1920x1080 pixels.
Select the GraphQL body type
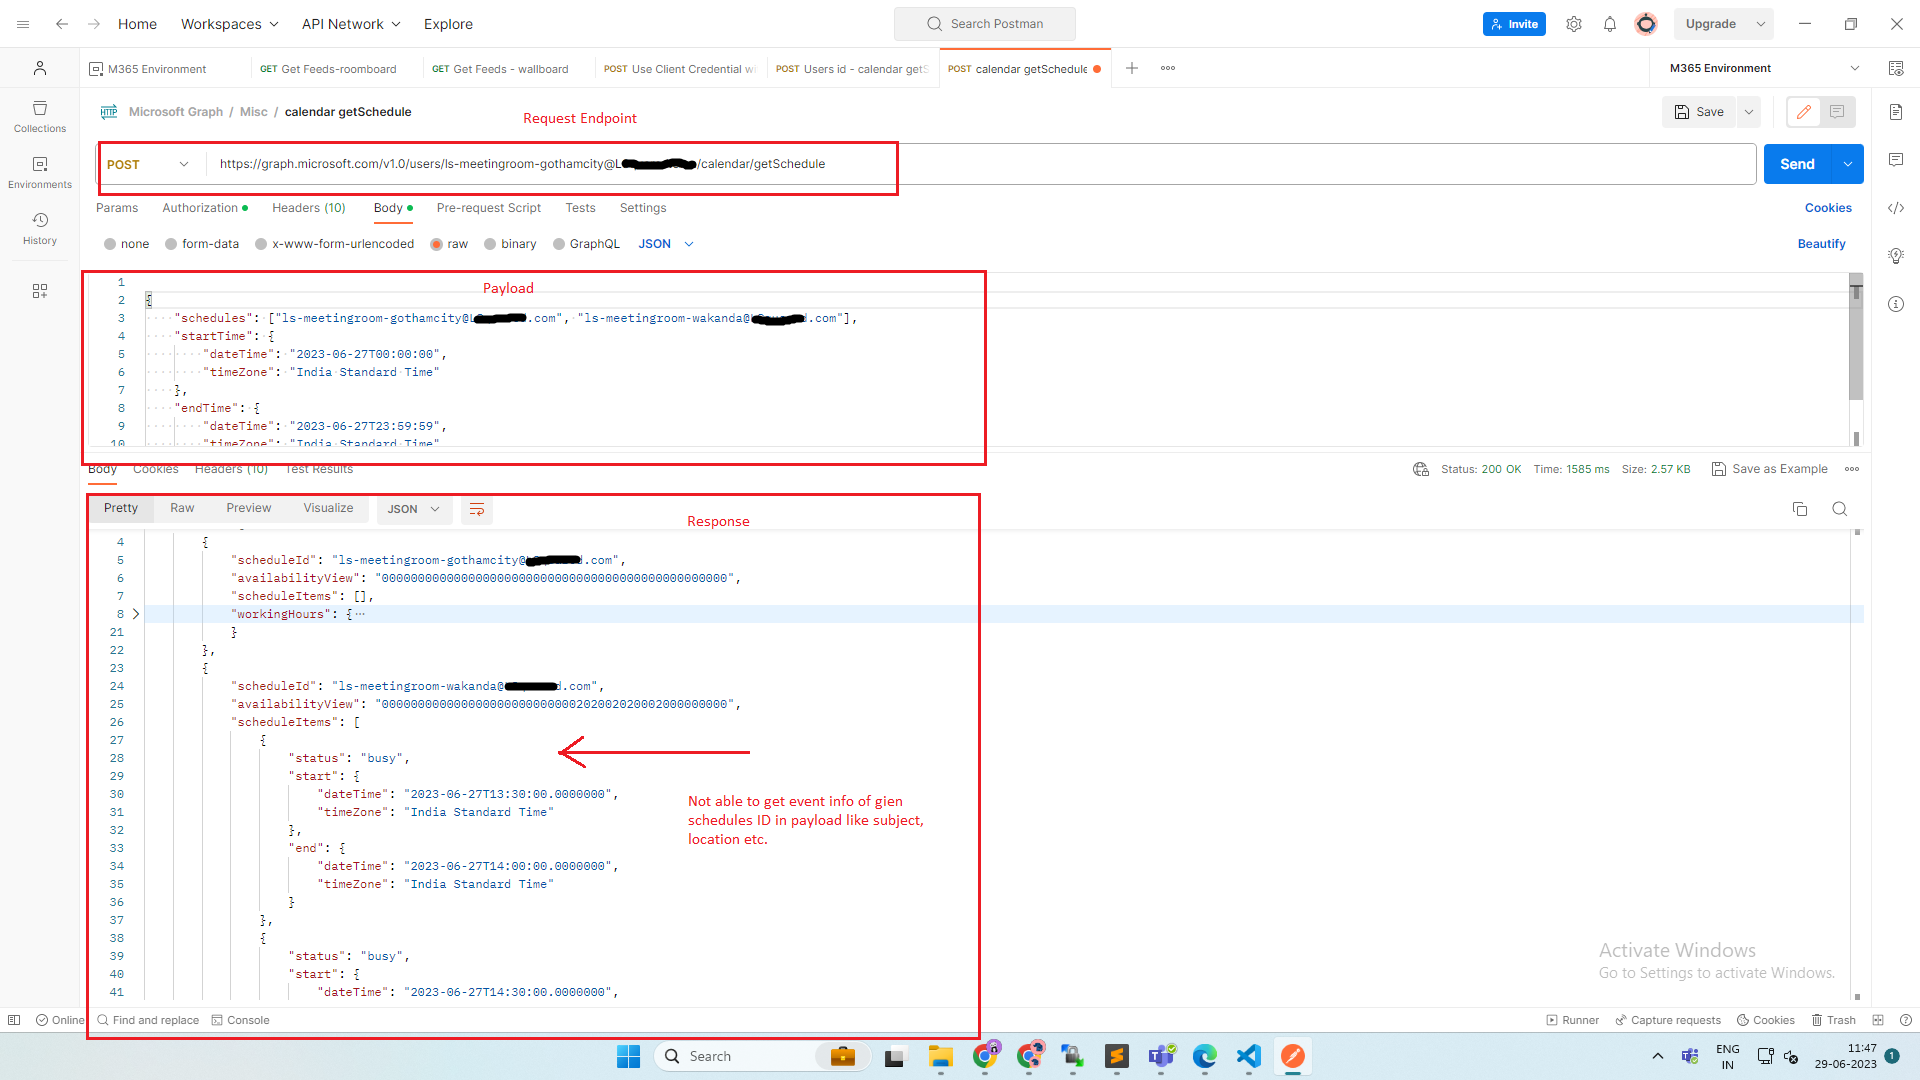click(586, 244)
